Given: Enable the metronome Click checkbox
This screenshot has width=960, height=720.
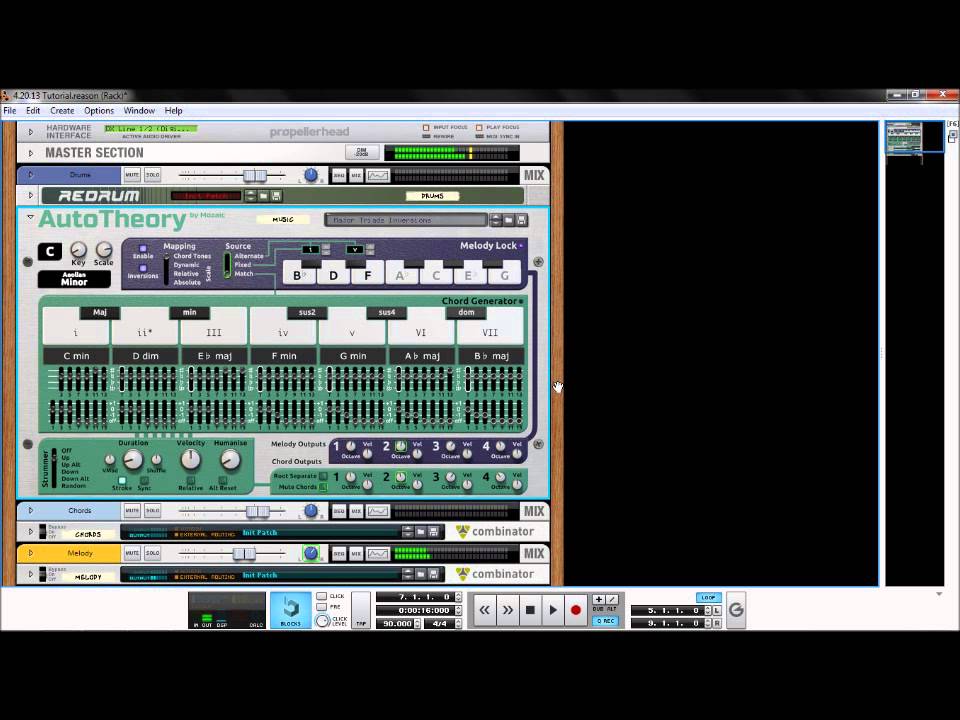Looking at the screenshot, I should [322, 596].
